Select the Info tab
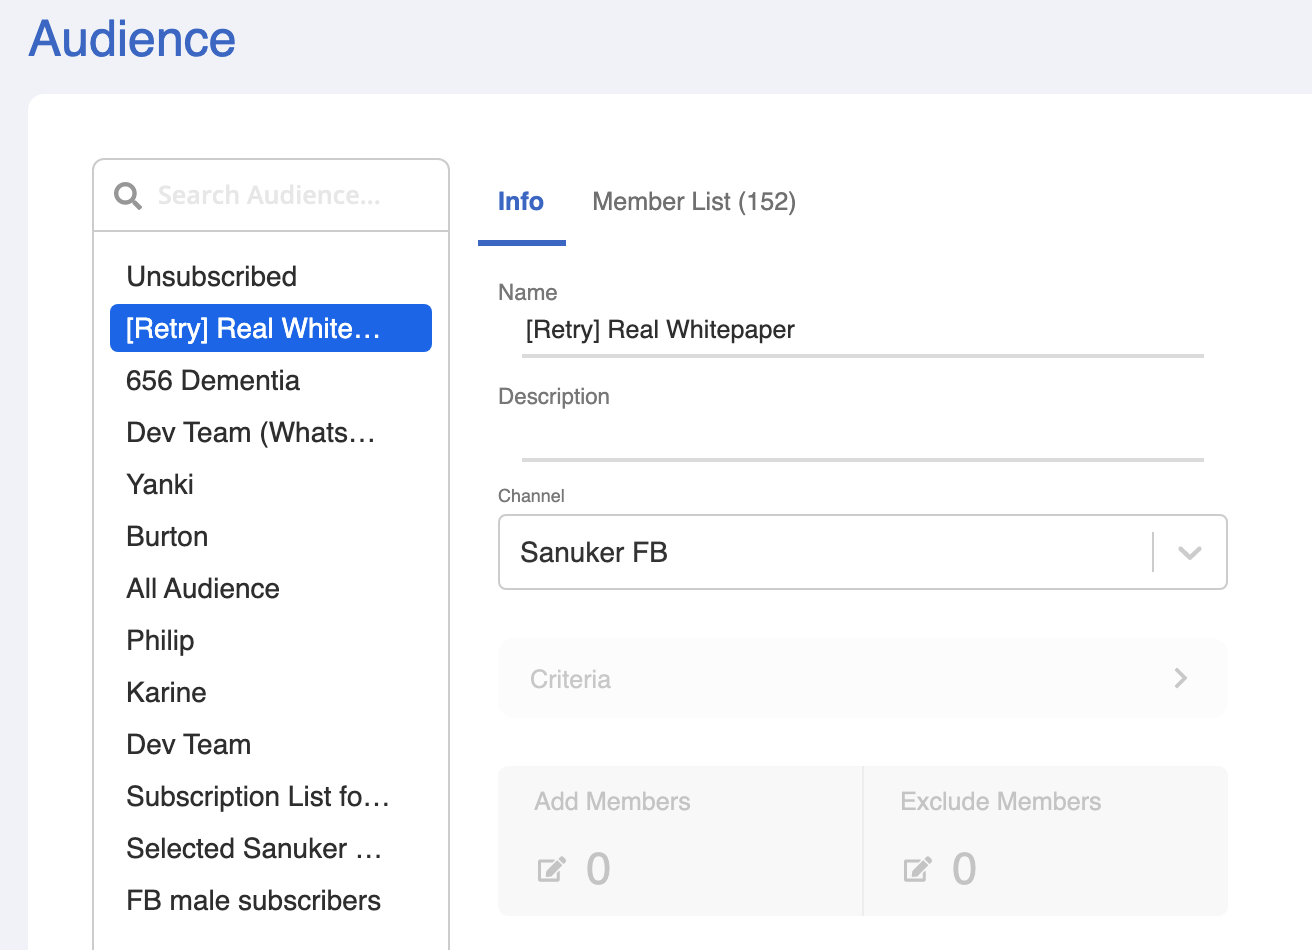The image size is (1312, 950). coord(521,201)
